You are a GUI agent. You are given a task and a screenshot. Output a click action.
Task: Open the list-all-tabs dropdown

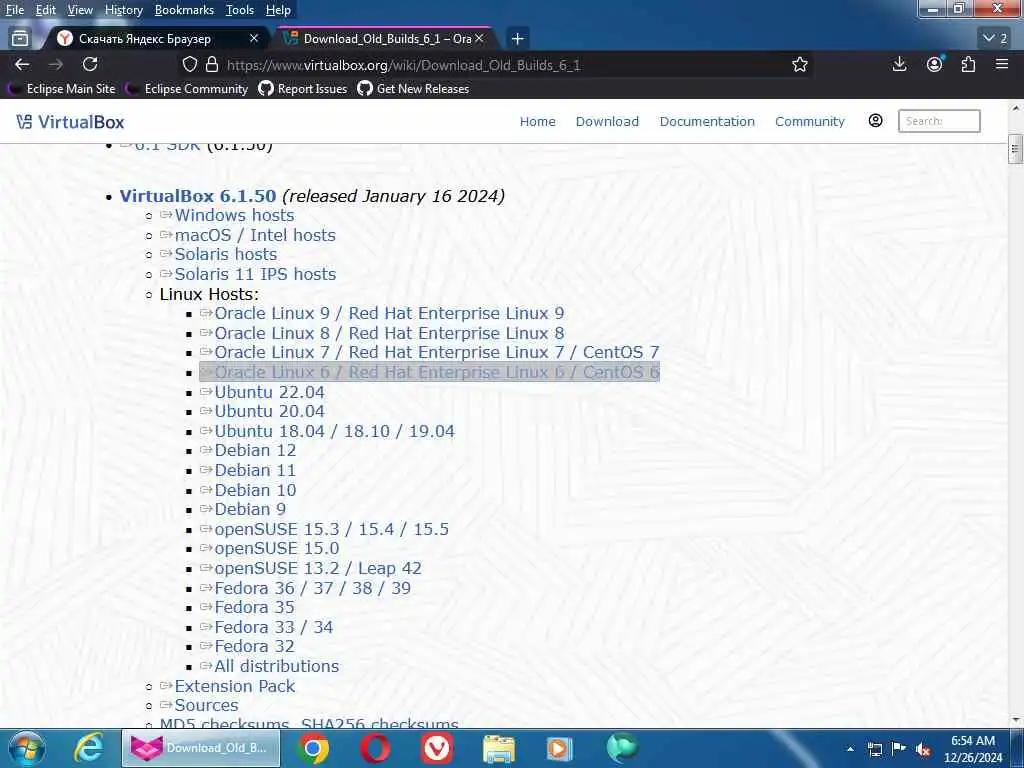pos(995,39)
